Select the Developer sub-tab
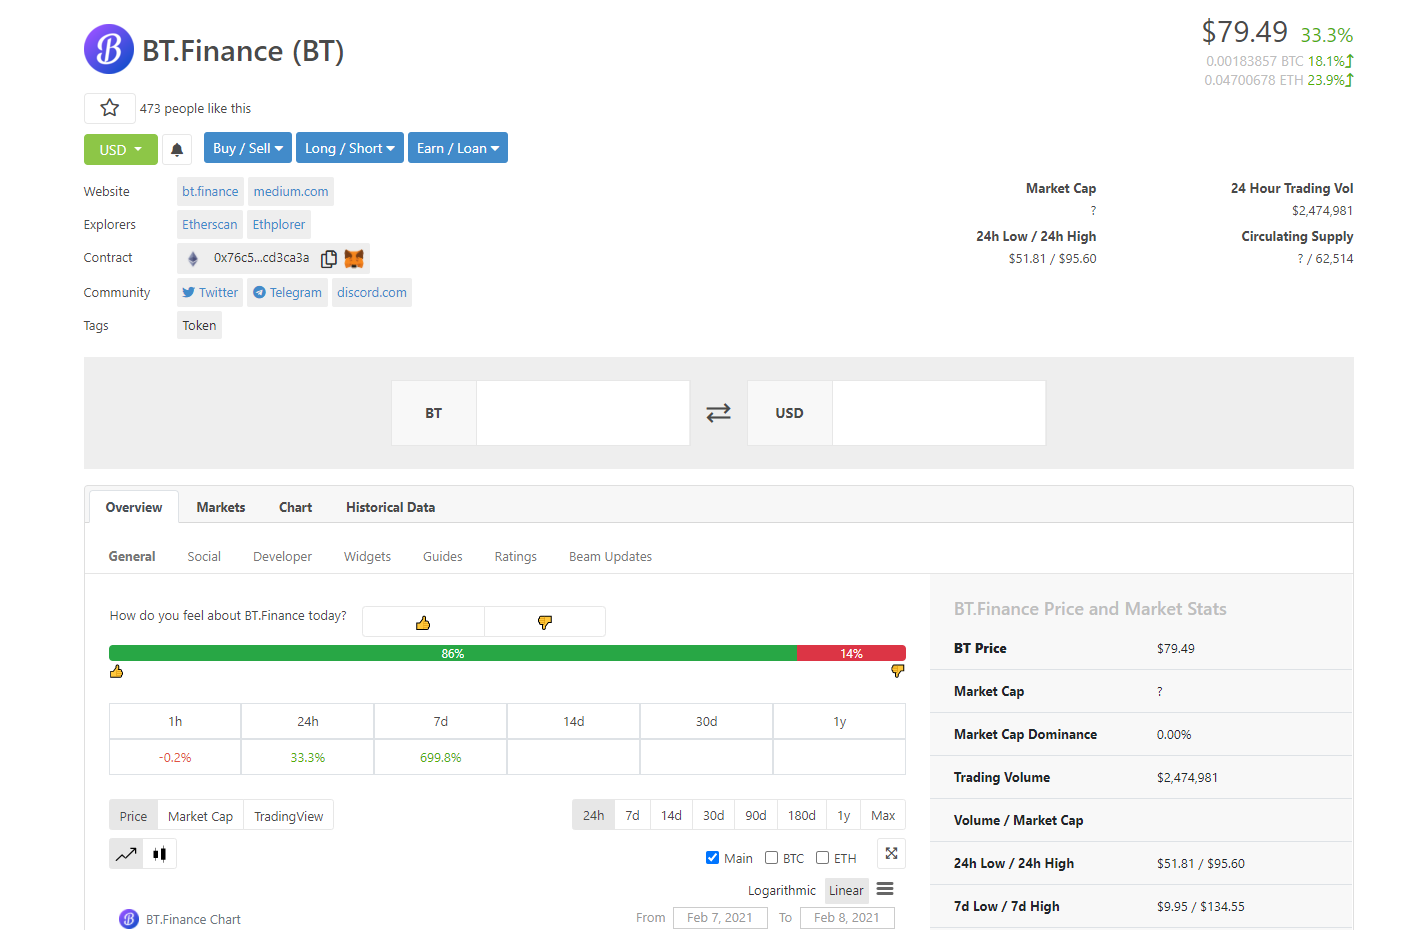 click(x=283, y=556)
